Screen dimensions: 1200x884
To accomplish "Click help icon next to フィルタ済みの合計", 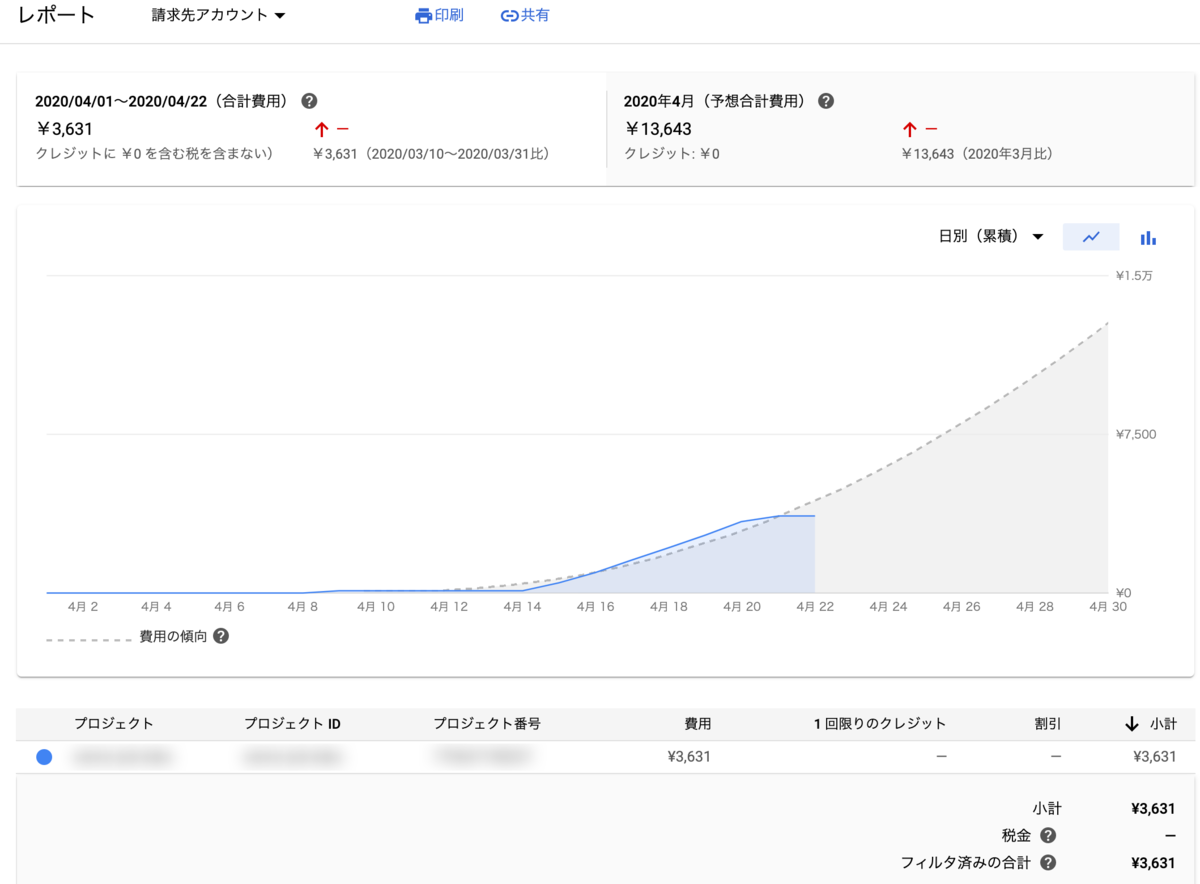I will 1047,862.
